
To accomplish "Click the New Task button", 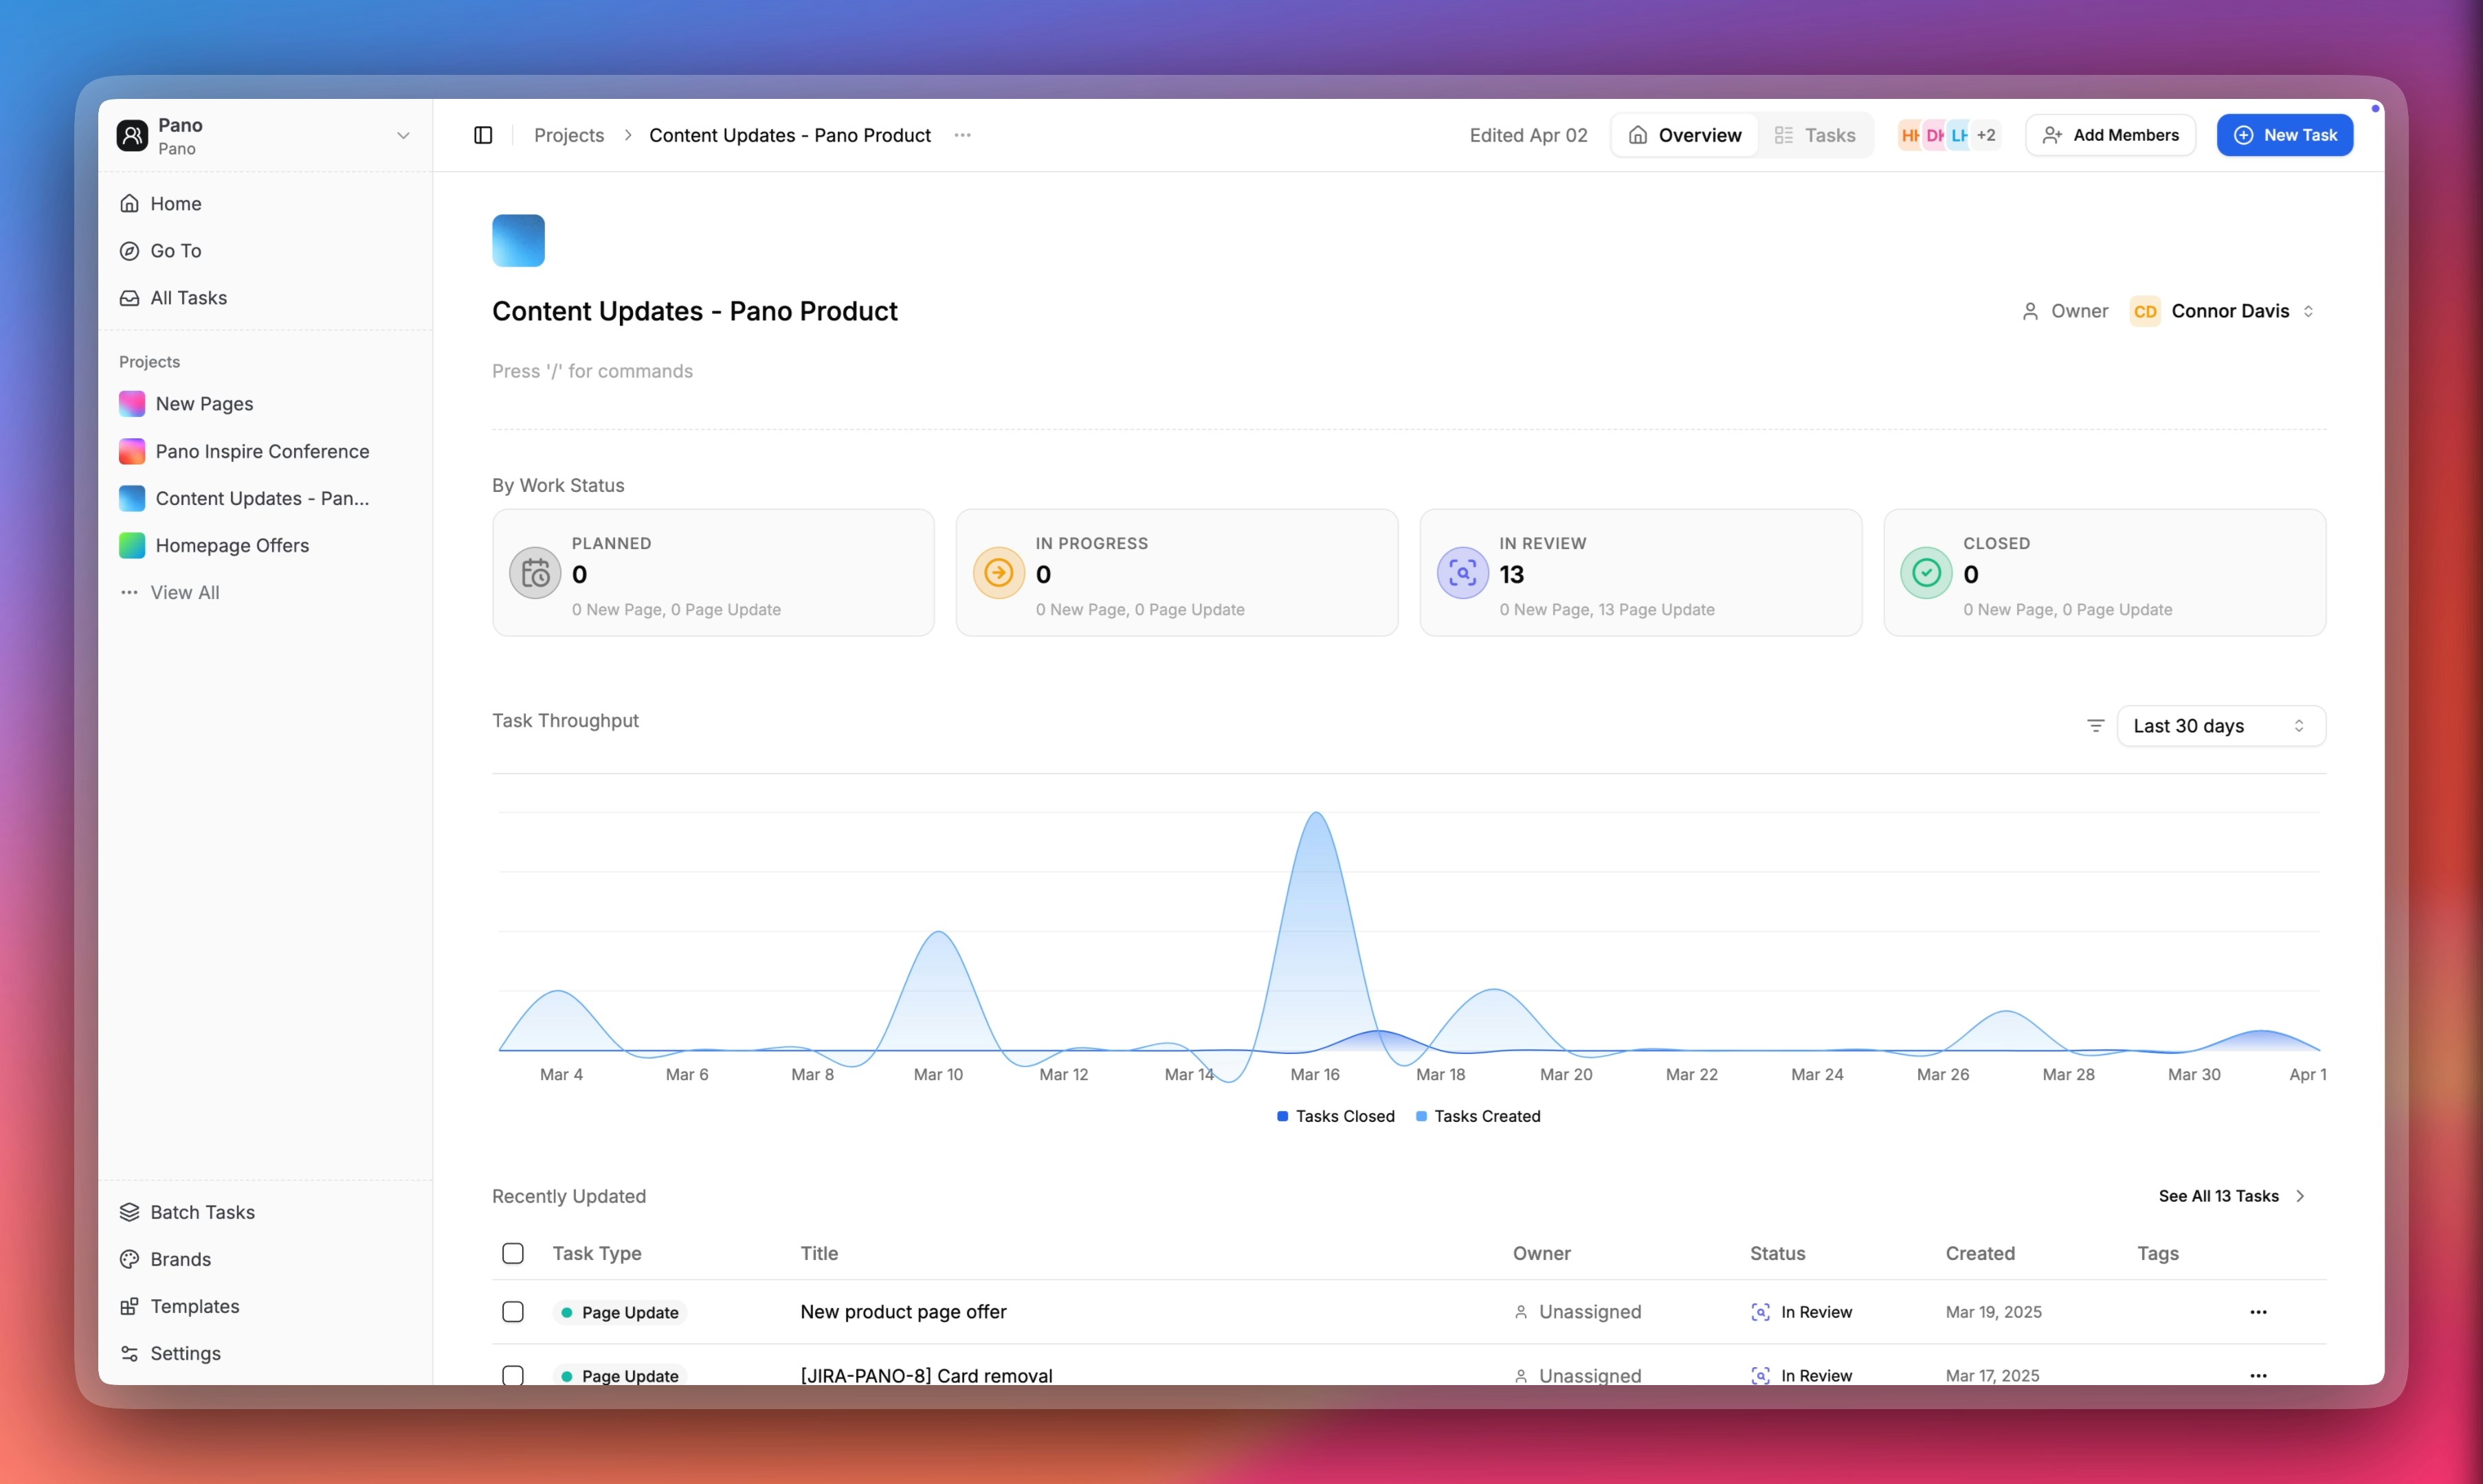I will click(x=2284, y=135).
